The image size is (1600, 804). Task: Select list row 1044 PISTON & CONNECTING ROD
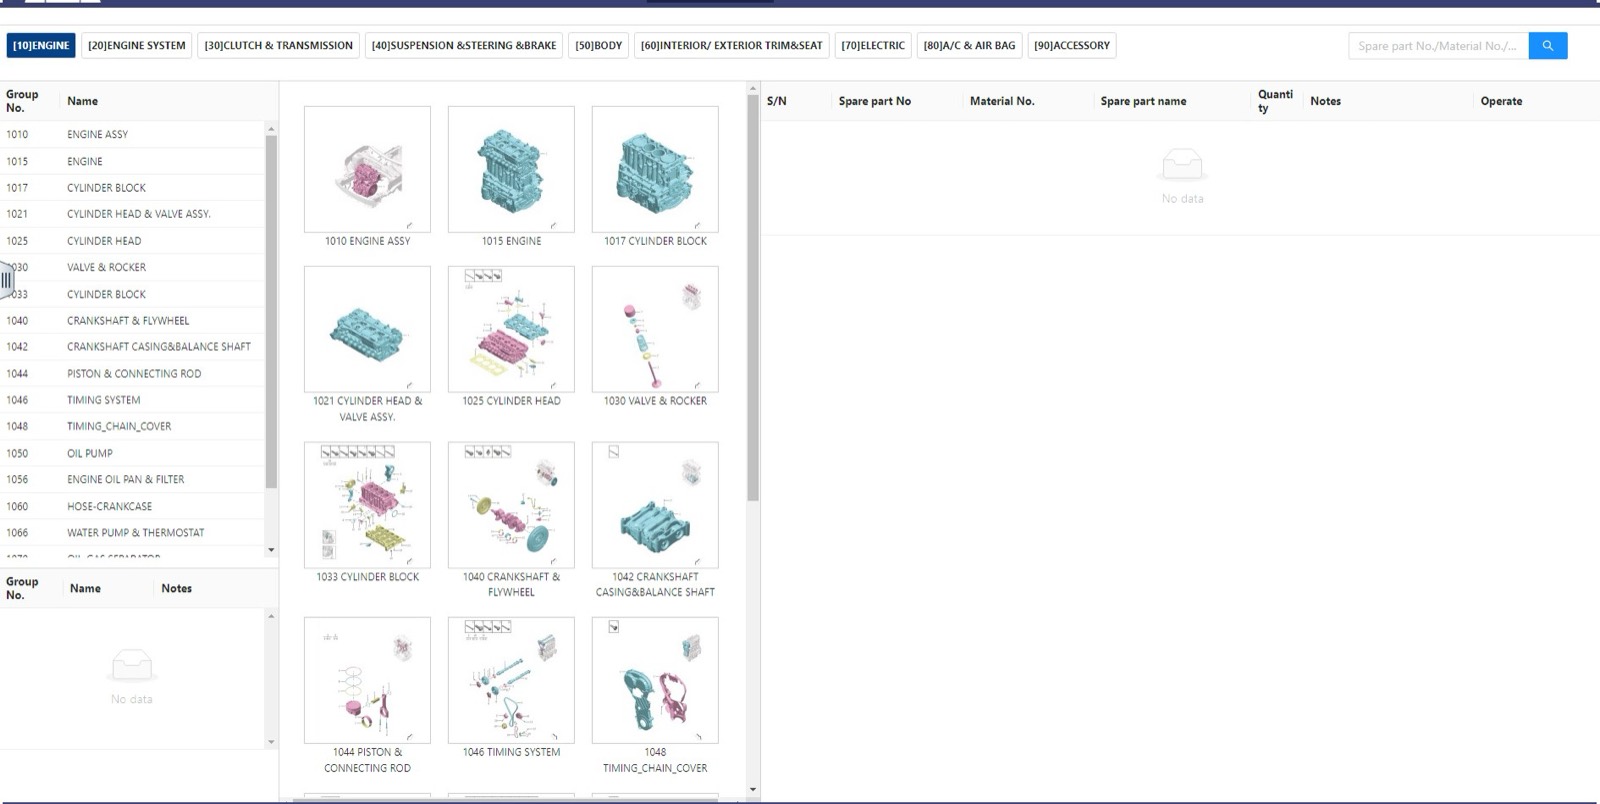[132, 373]
